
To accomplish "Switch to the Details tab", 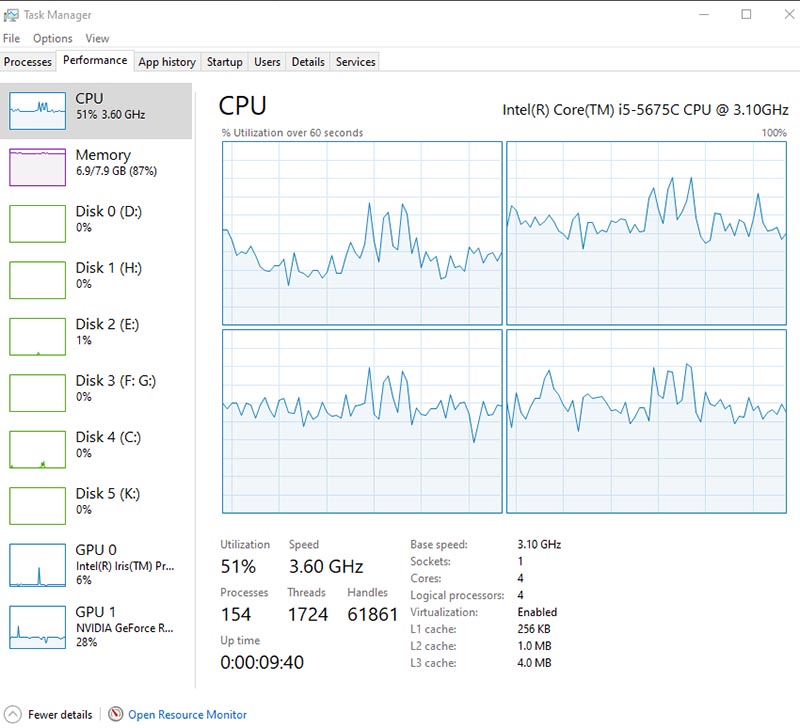I will pos(308,62).
